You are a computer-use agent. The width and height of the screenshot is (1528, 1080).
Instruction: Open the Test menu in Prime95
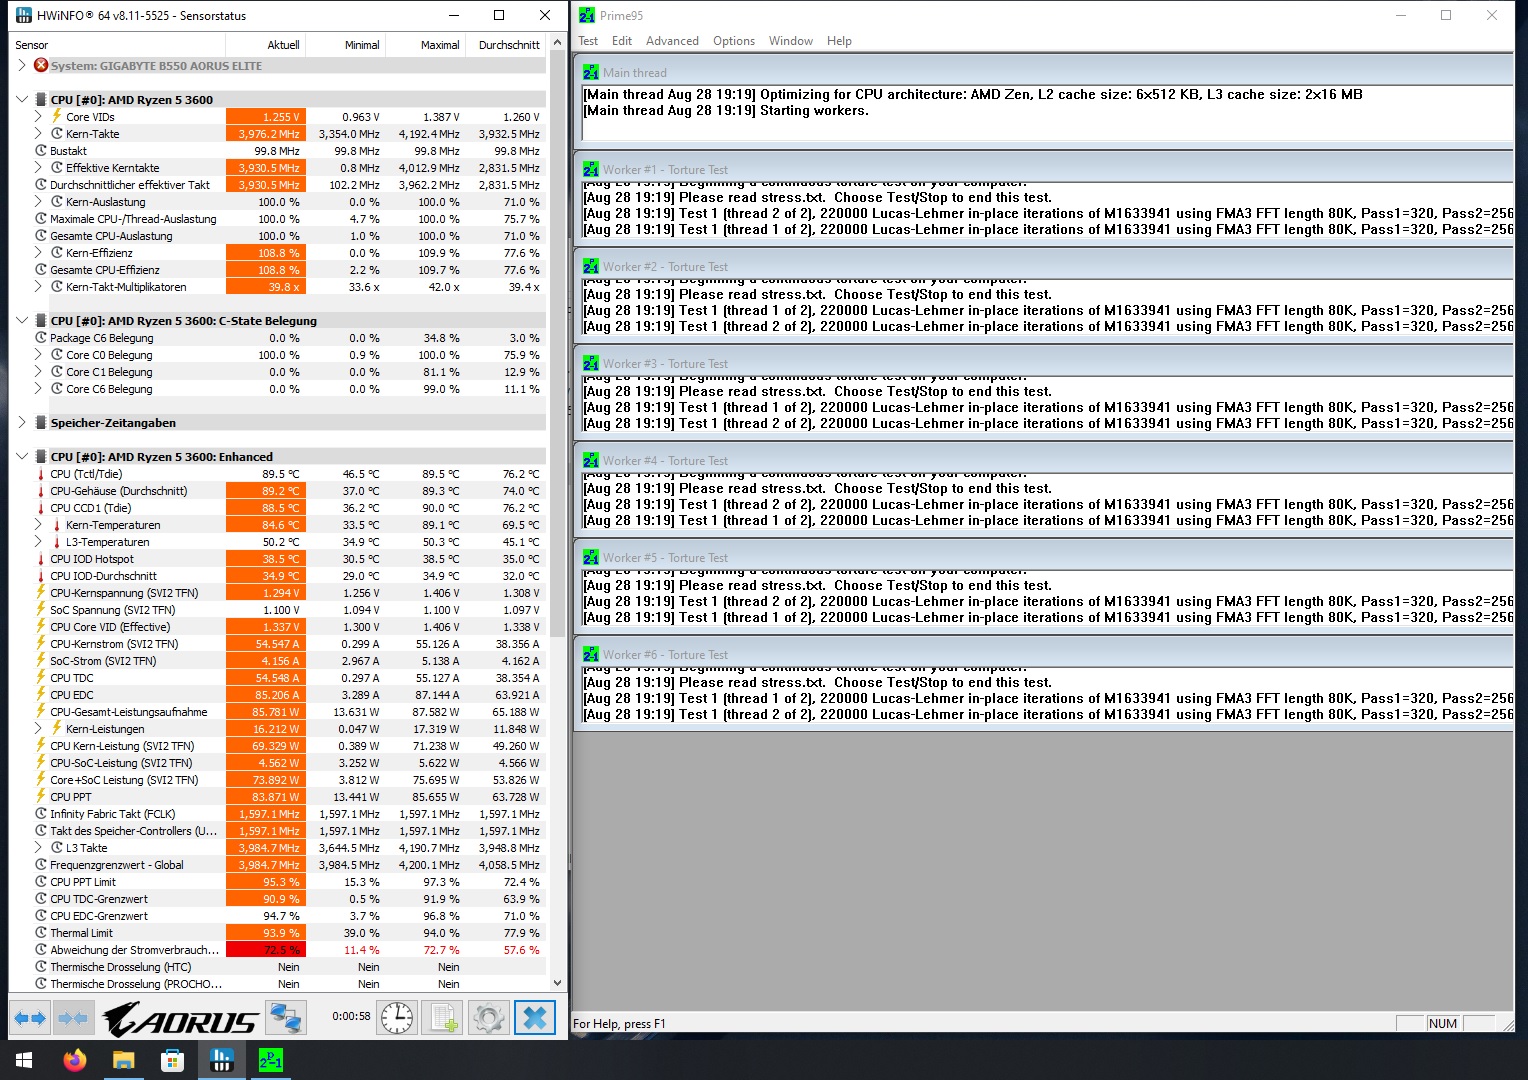pos(588,41)
